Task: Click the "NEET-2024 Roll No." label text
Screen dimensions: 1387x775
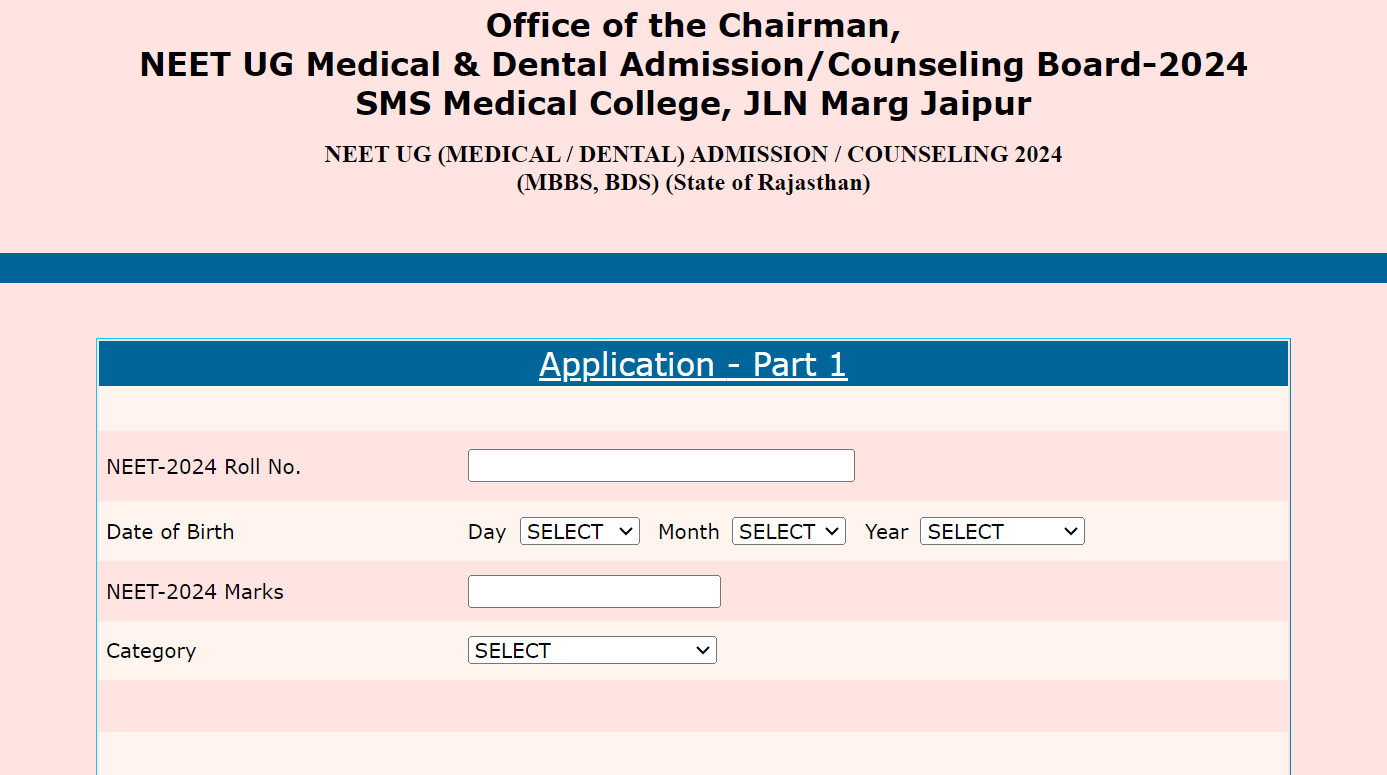Action: tap(203, 467)
